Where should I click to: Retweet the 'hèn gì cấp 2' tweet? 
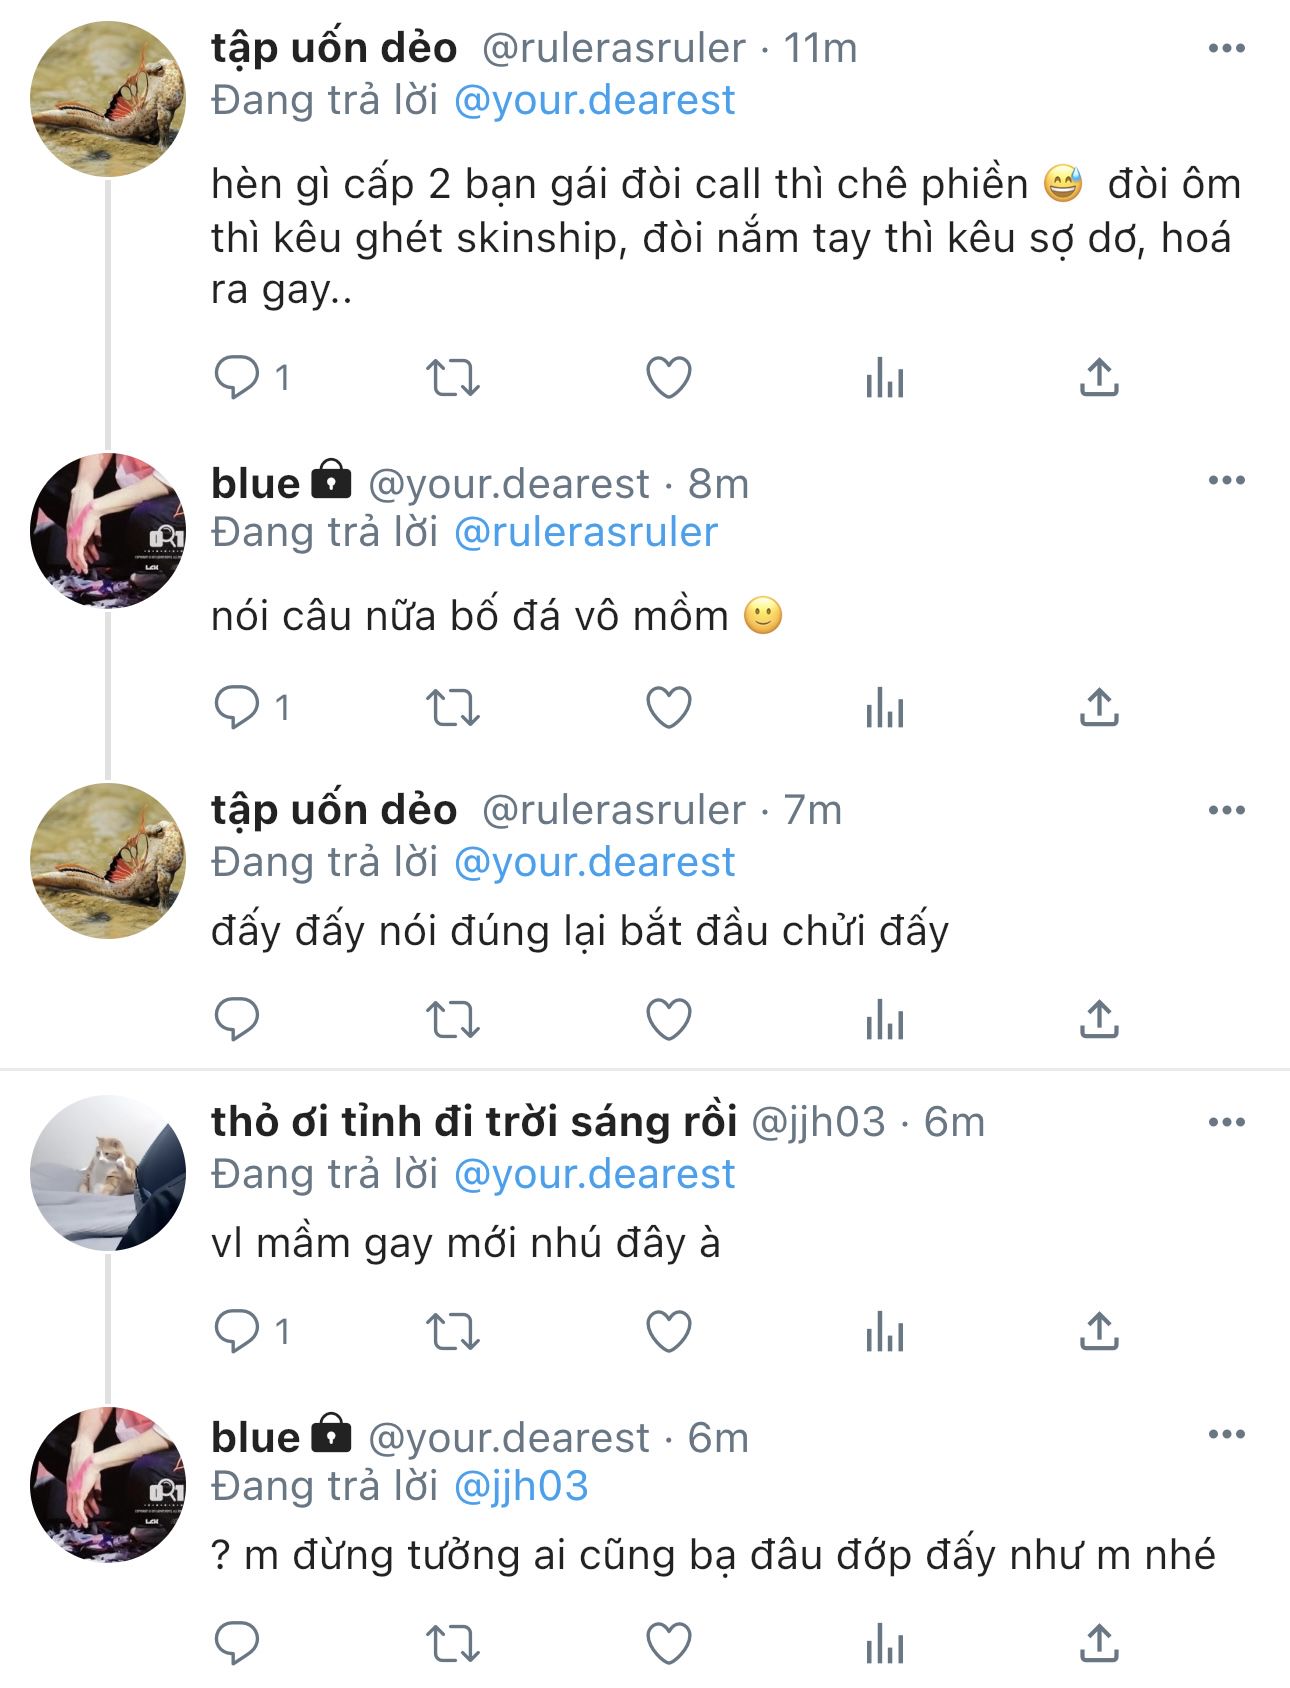click(x=453, y=378)
